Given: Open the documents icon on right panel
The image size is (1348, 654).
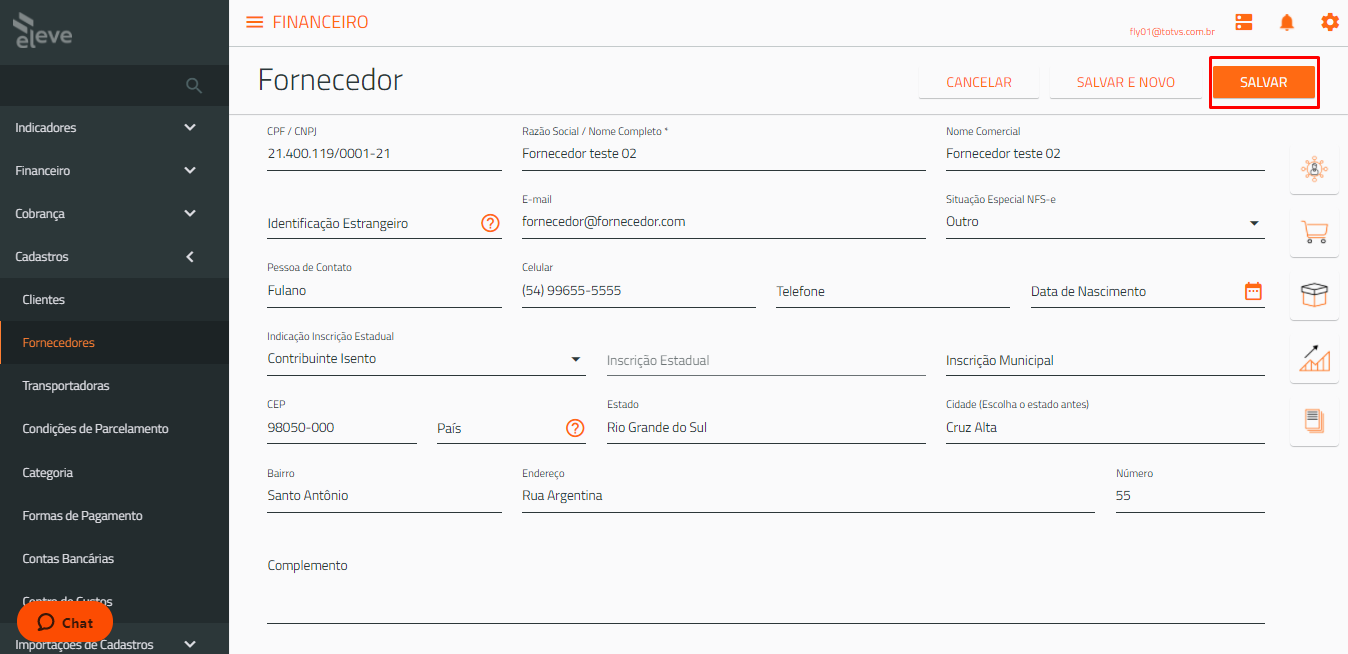Looking at the screenshot, I should point(1314,421).
